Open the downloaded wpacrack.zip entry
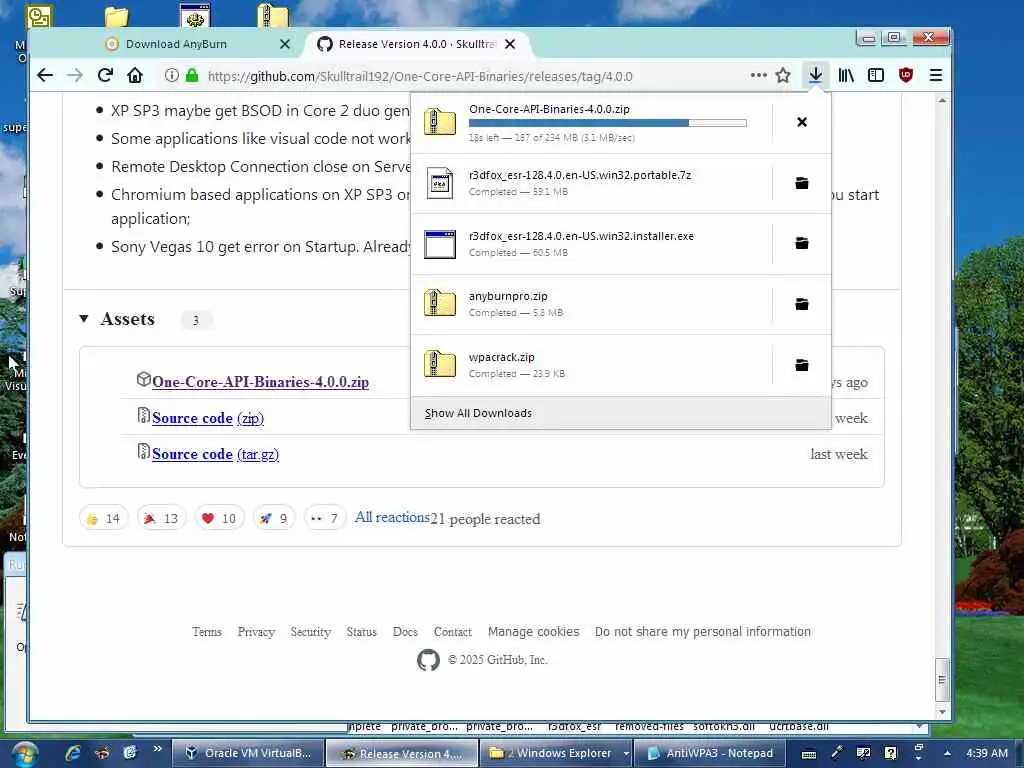This screenshot has height=768, width=1024. pos(591,366)
